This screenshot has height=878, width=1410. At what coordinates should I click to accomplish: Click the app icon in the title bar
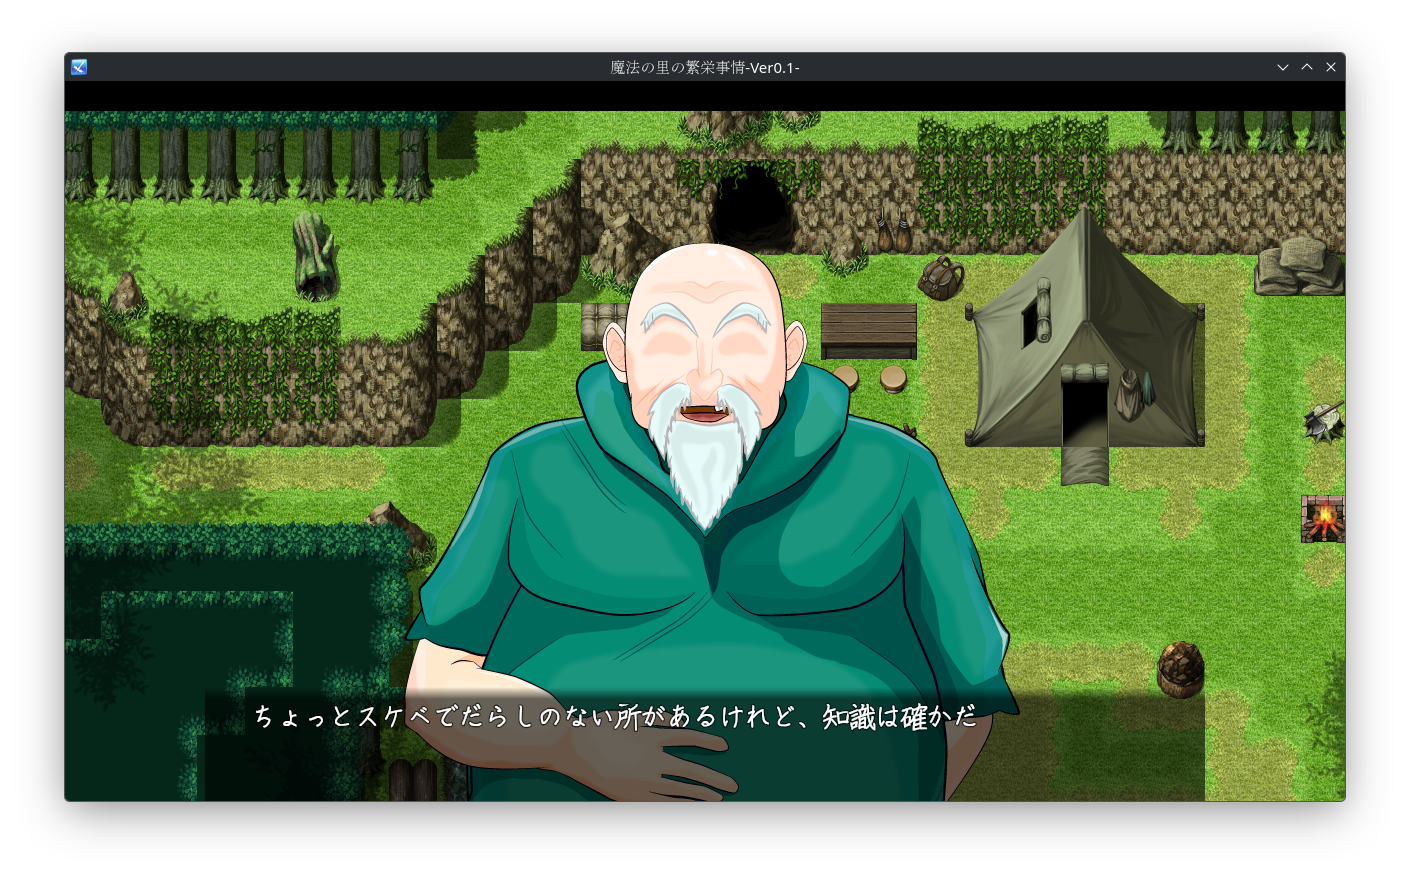[x=79, y=67]
